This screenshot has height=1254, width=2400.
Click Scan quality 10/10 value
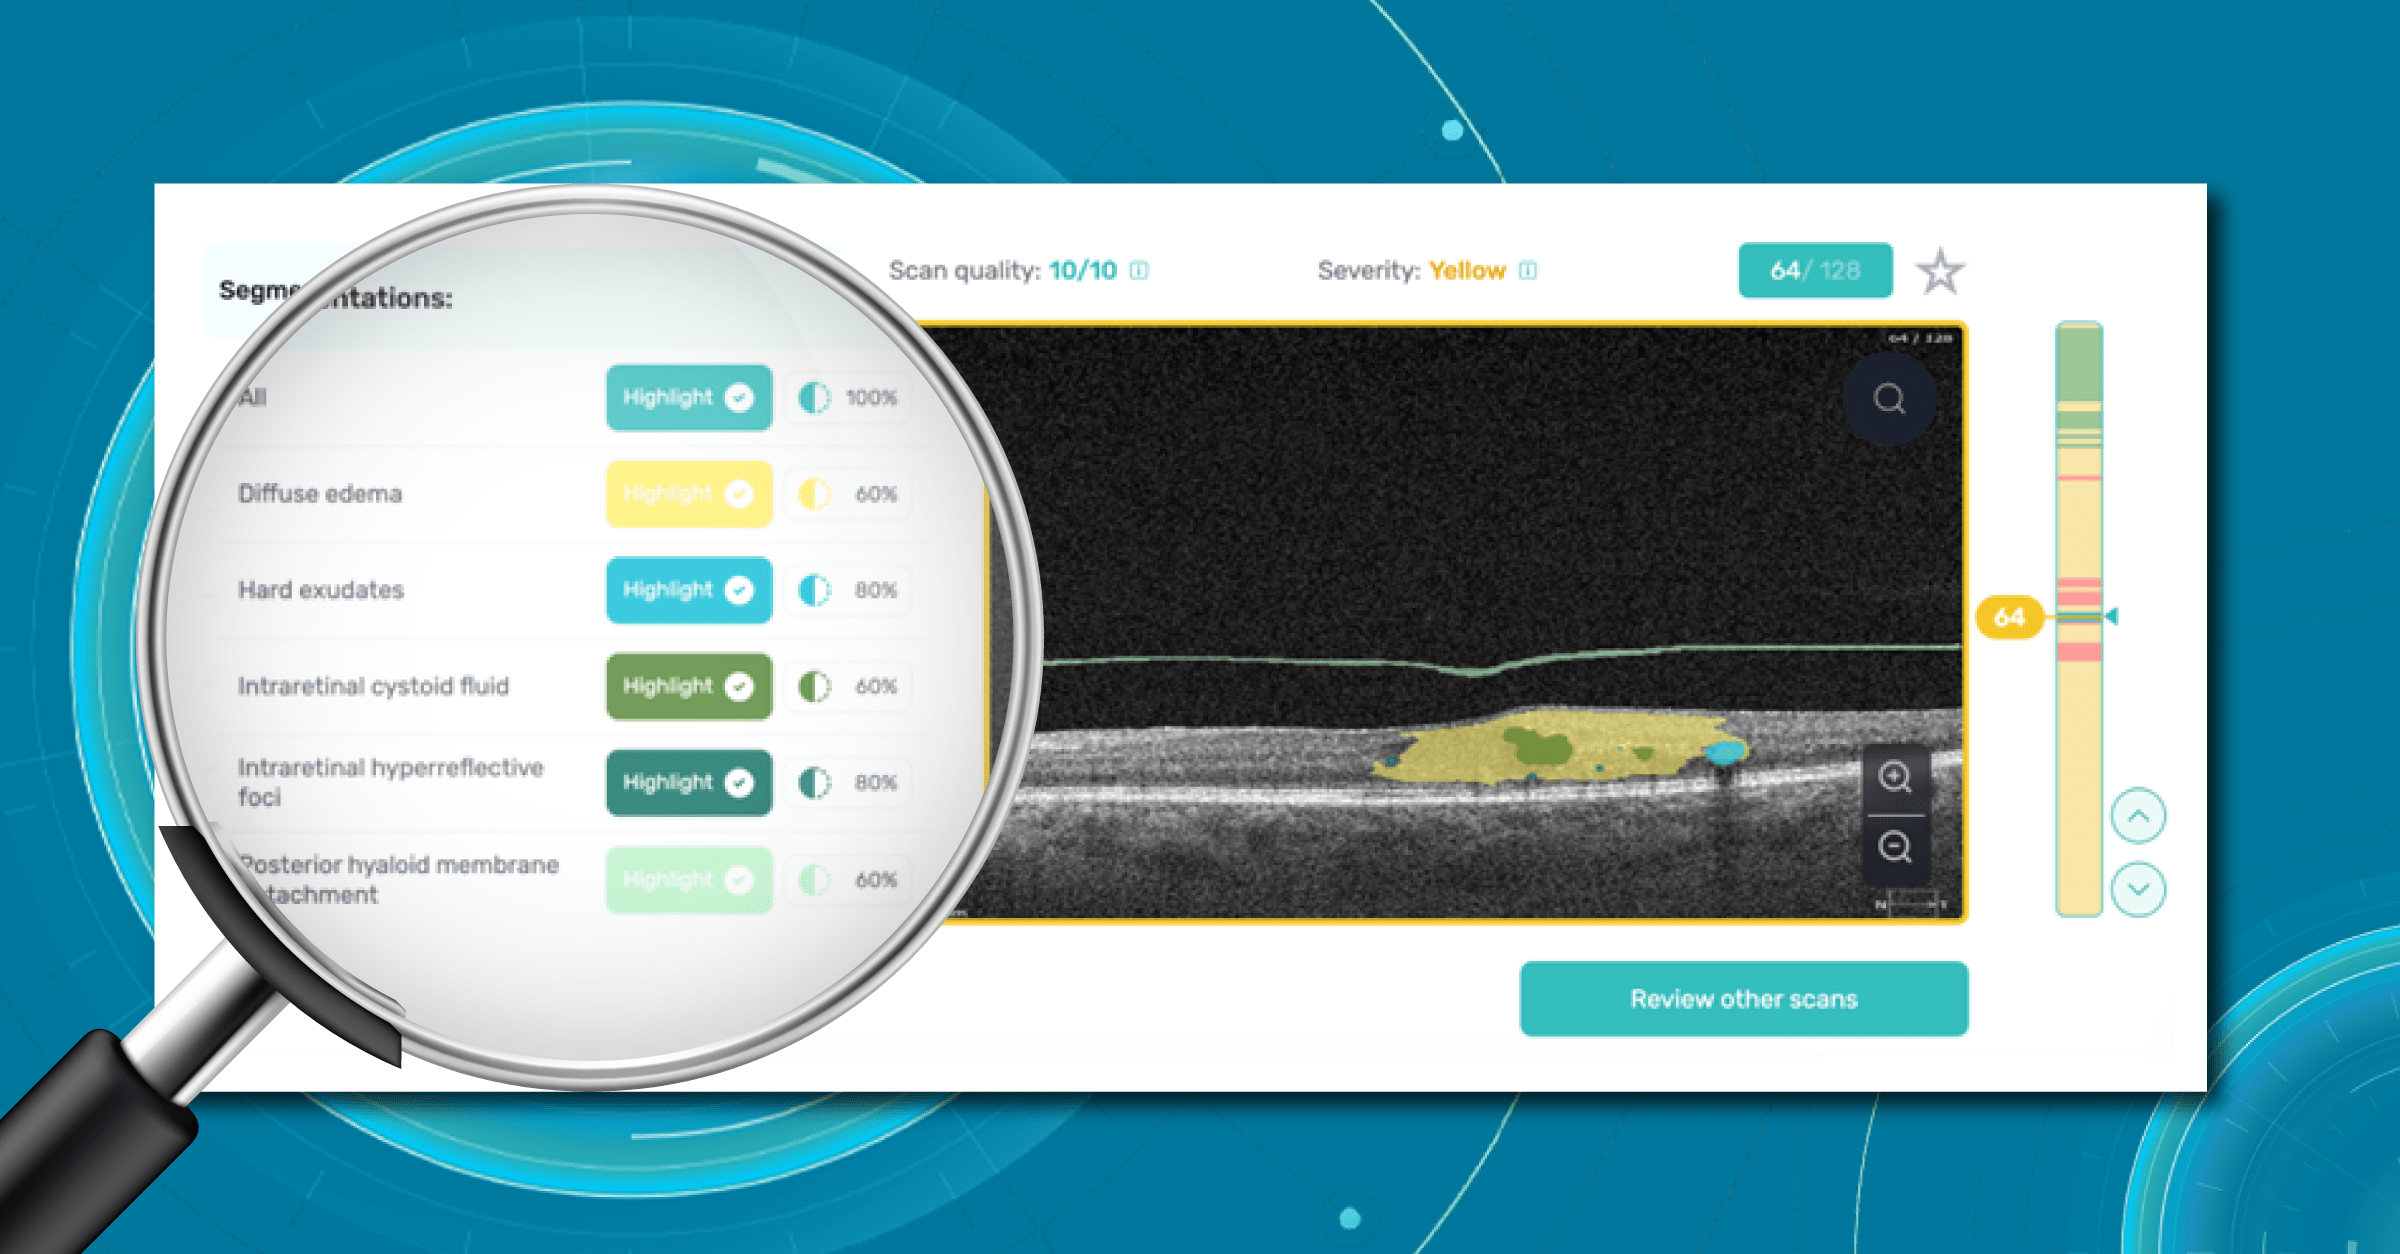[1083, 270]
